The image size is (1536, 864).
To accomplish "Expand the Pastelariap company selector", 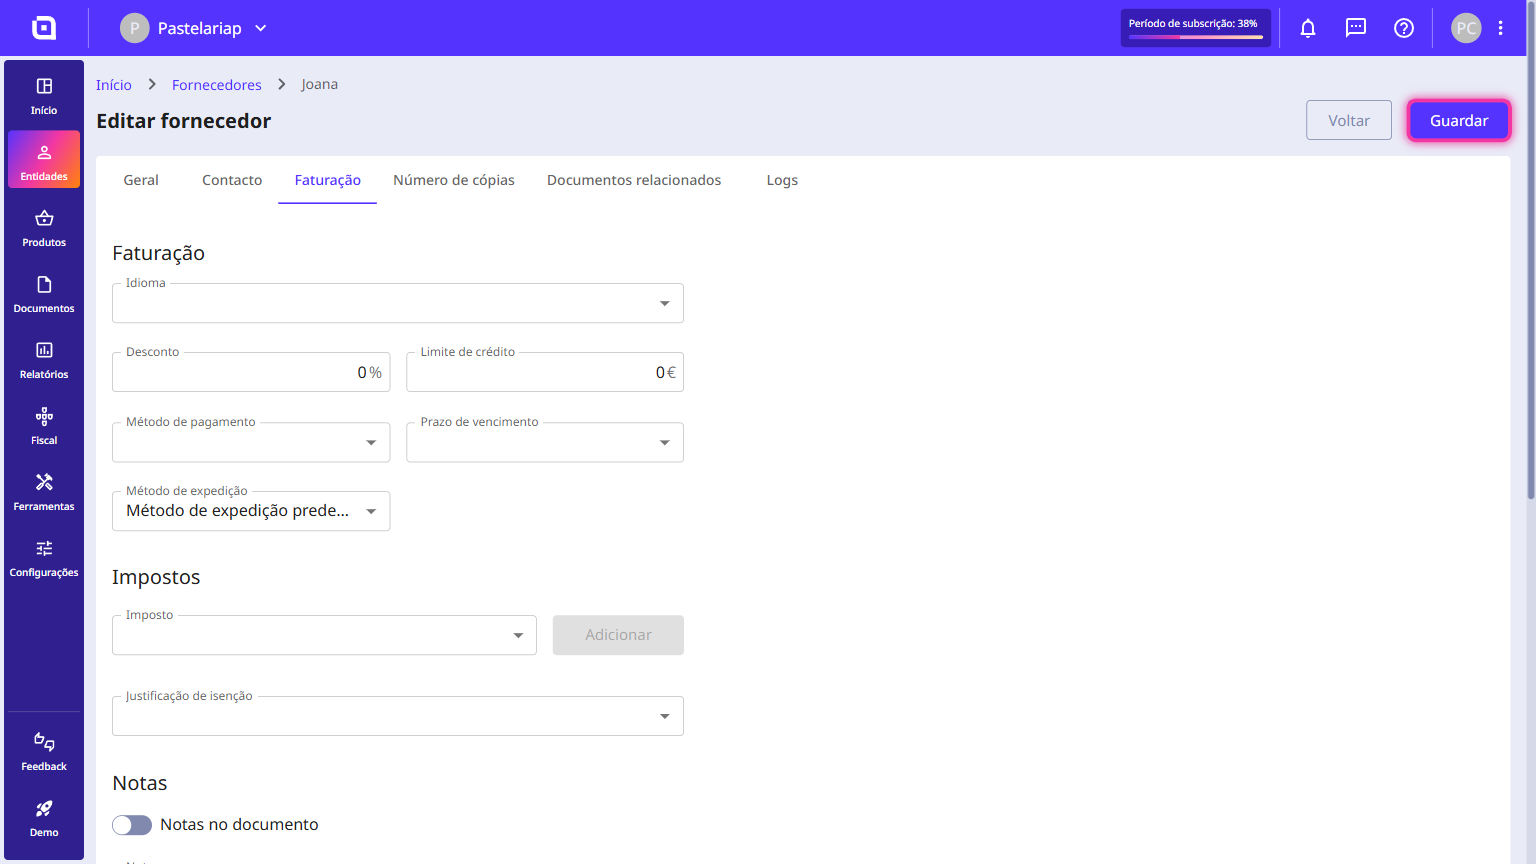I will 261,28.
